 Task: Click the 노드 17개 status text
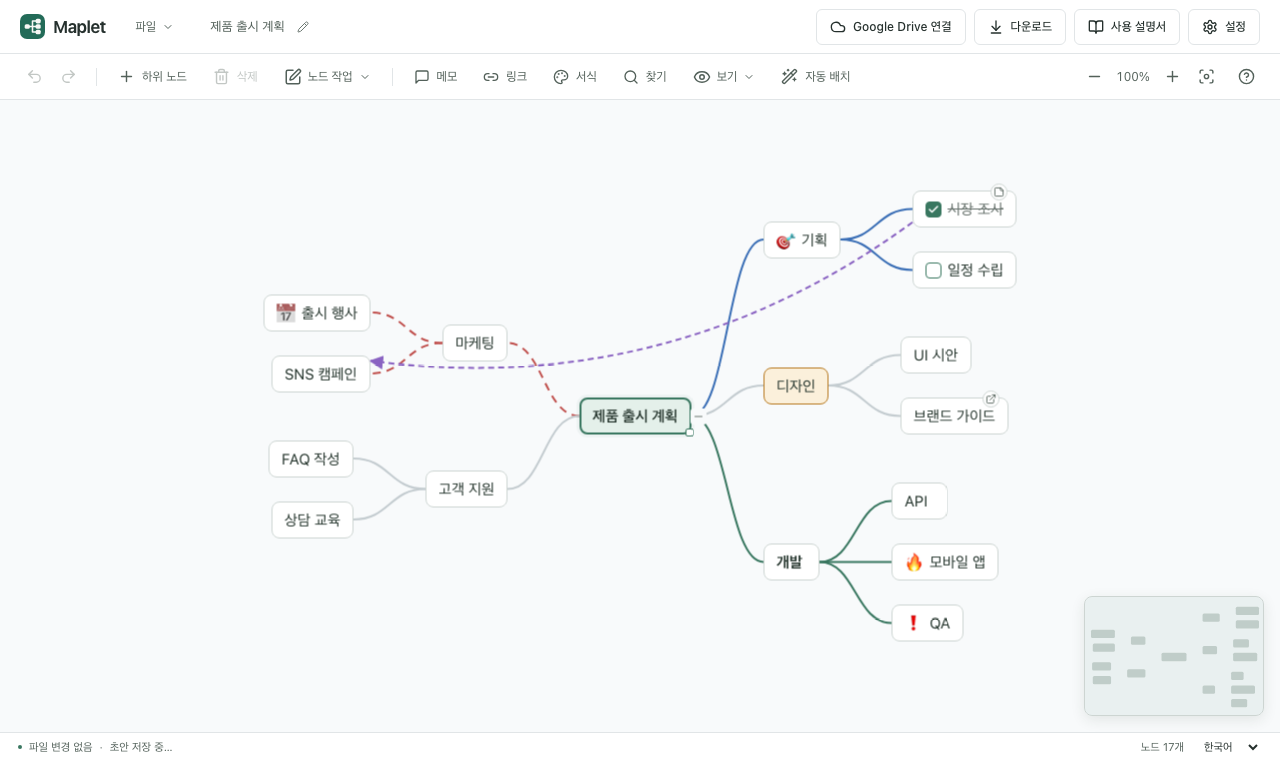coord(1162,747)
